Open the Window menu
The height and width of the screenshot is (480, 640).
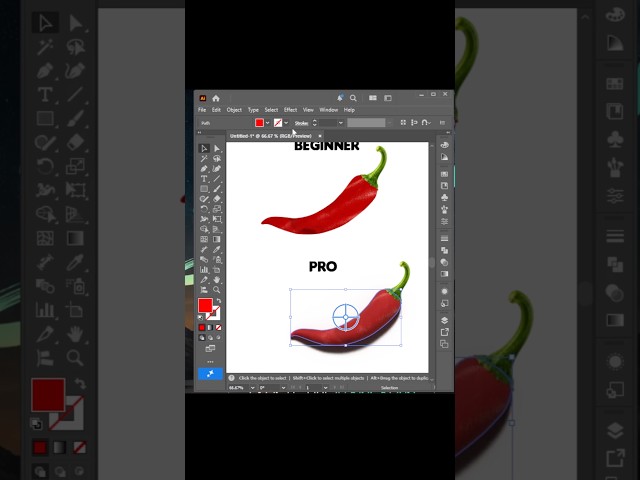329,110
